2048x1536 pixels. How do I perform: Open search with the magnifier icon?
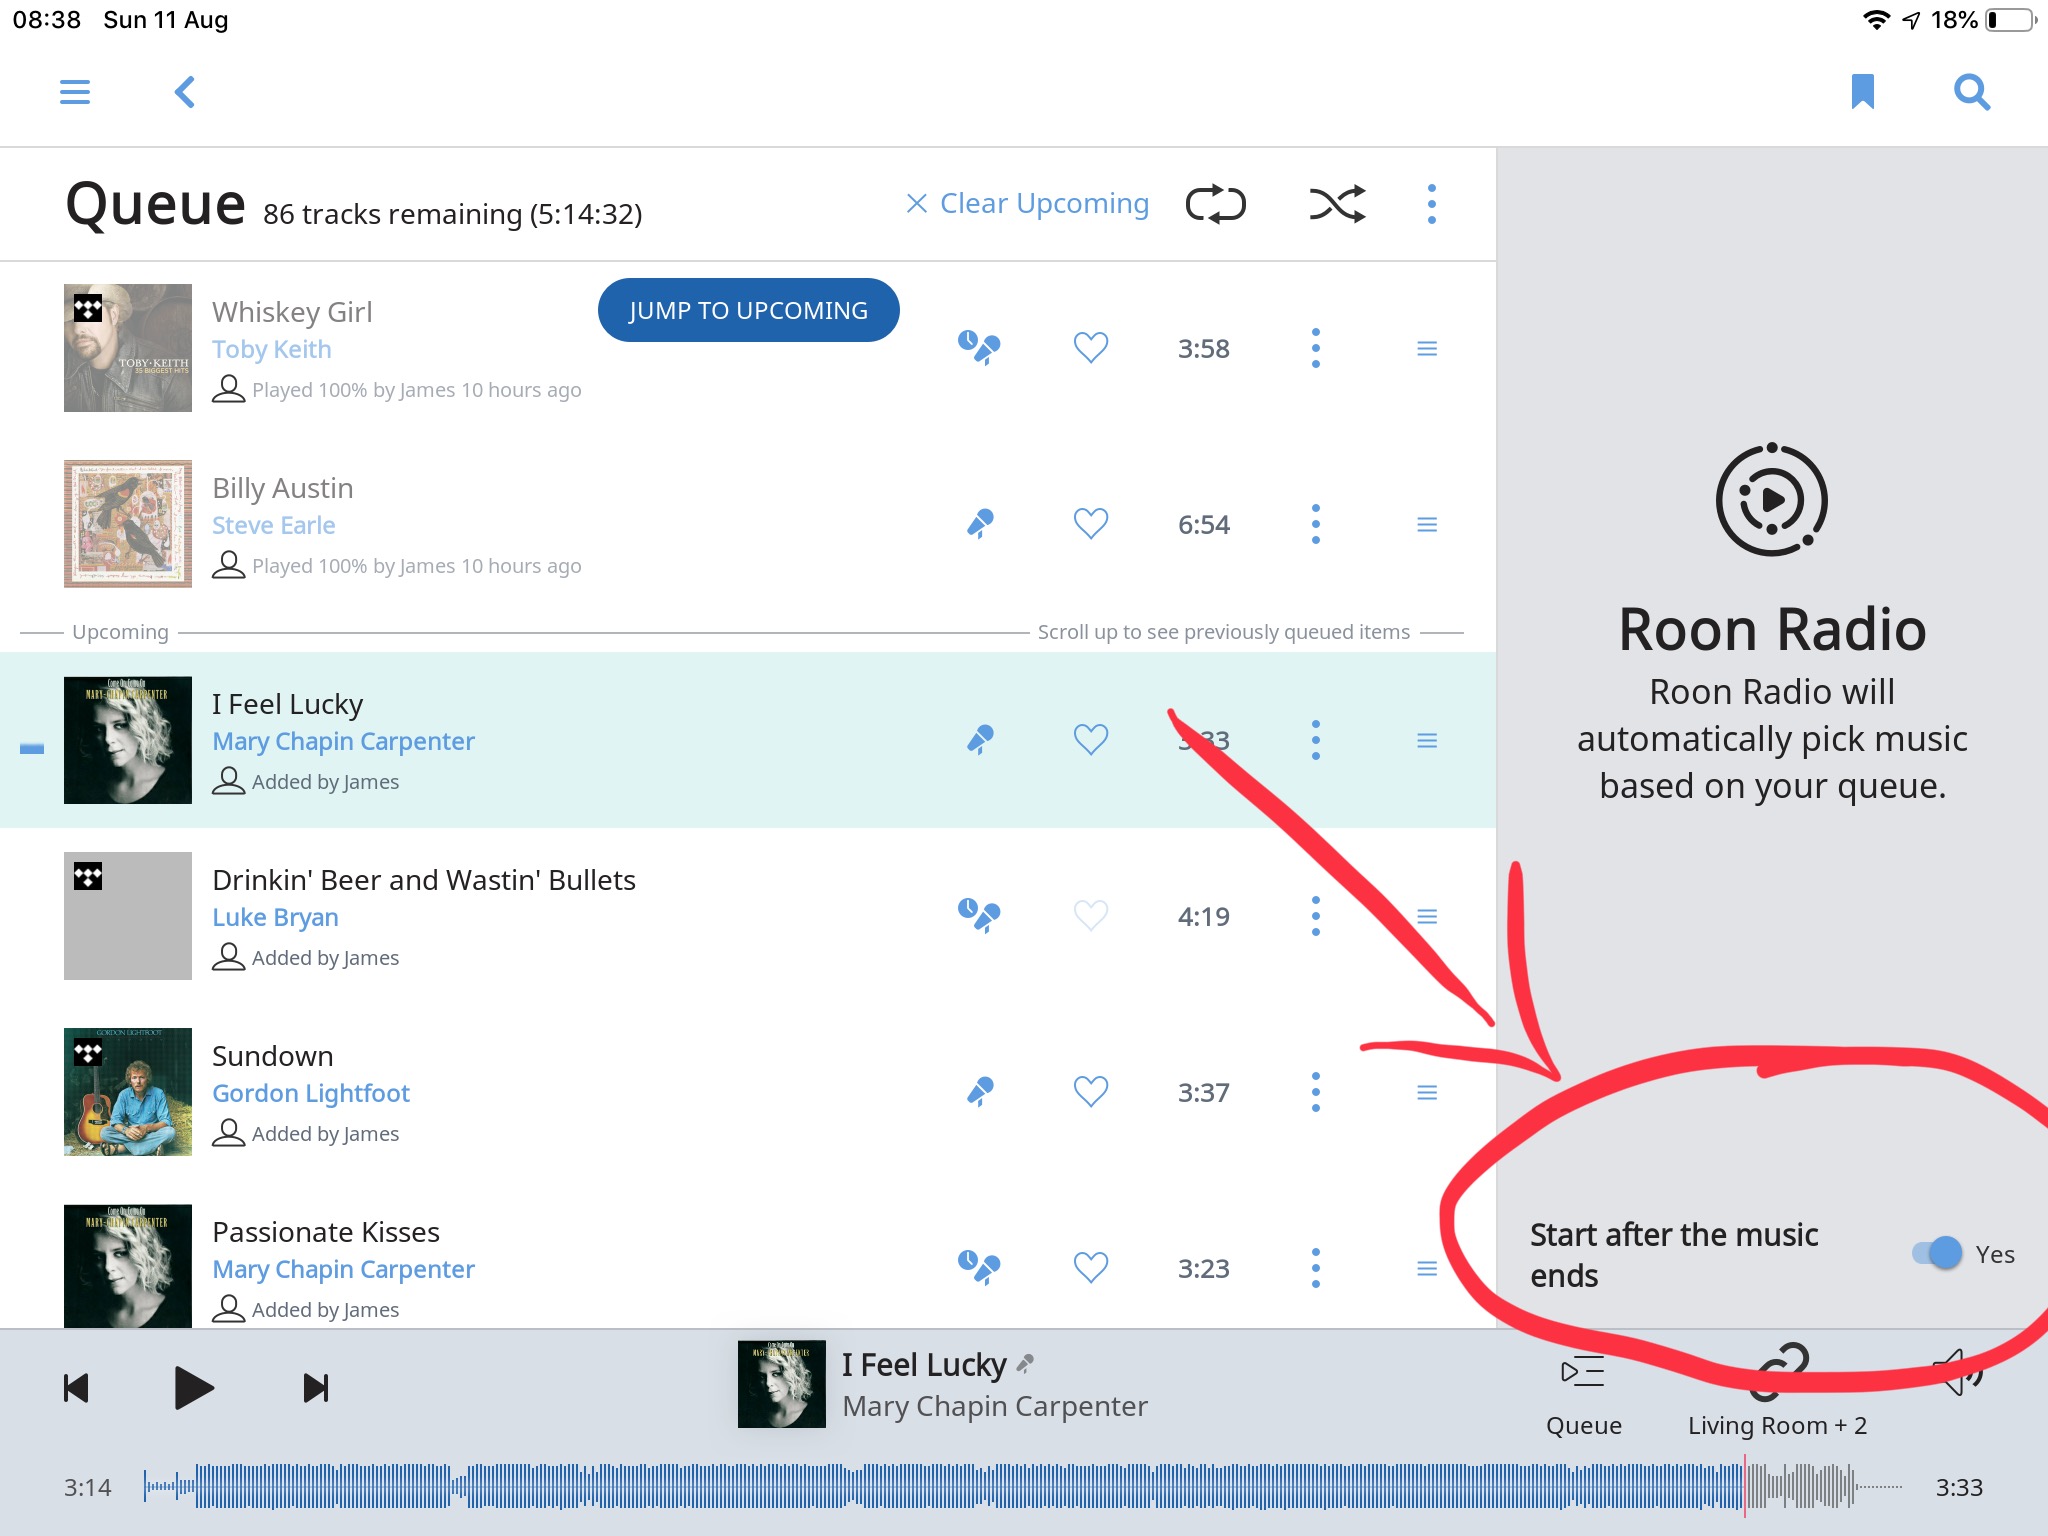pos(1972,92)
